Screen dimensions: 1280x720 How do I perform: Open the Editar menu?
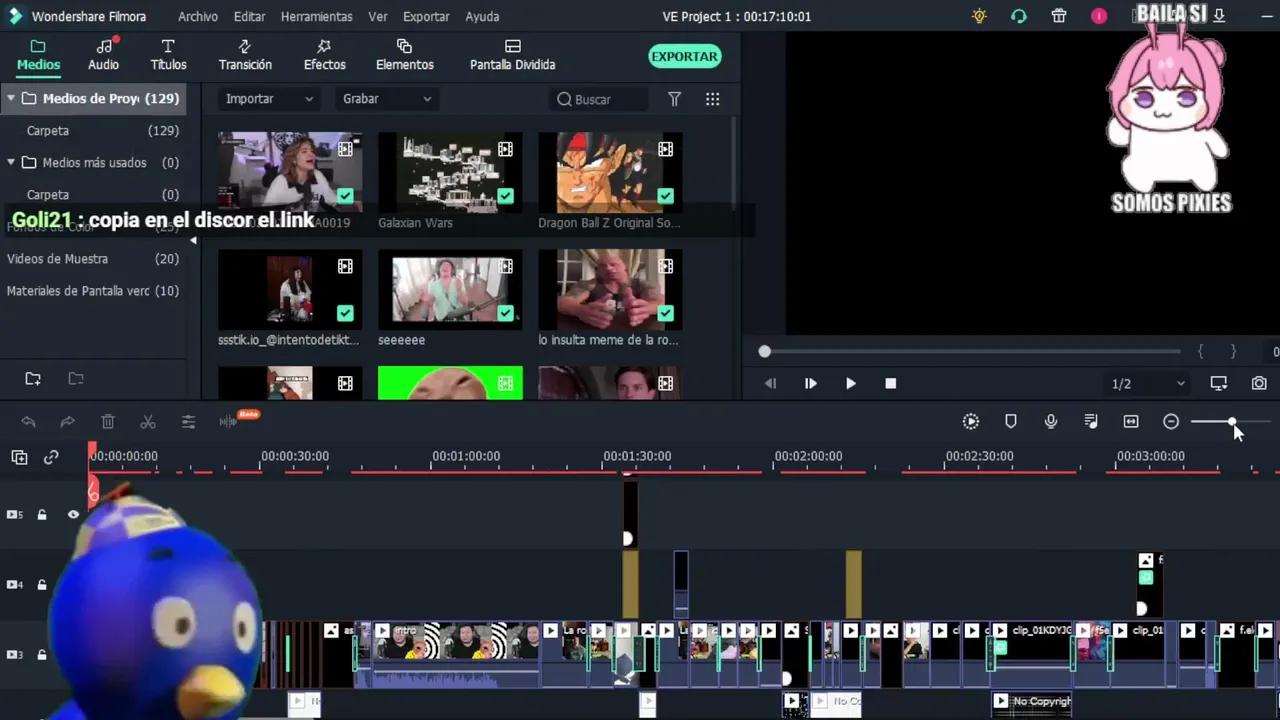pos(249,16)
